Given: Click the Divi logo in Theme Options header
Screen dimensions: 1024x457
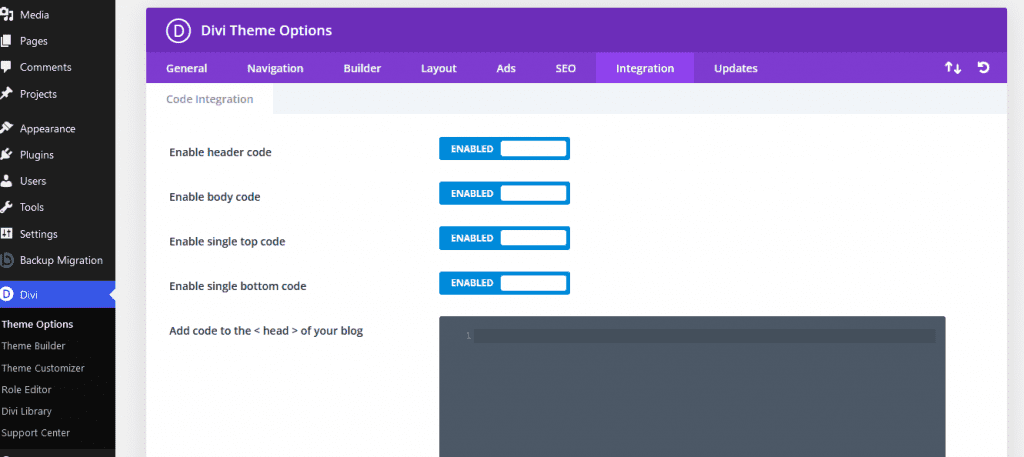Looking at the screenshot, I should click(x=178, y=31).
